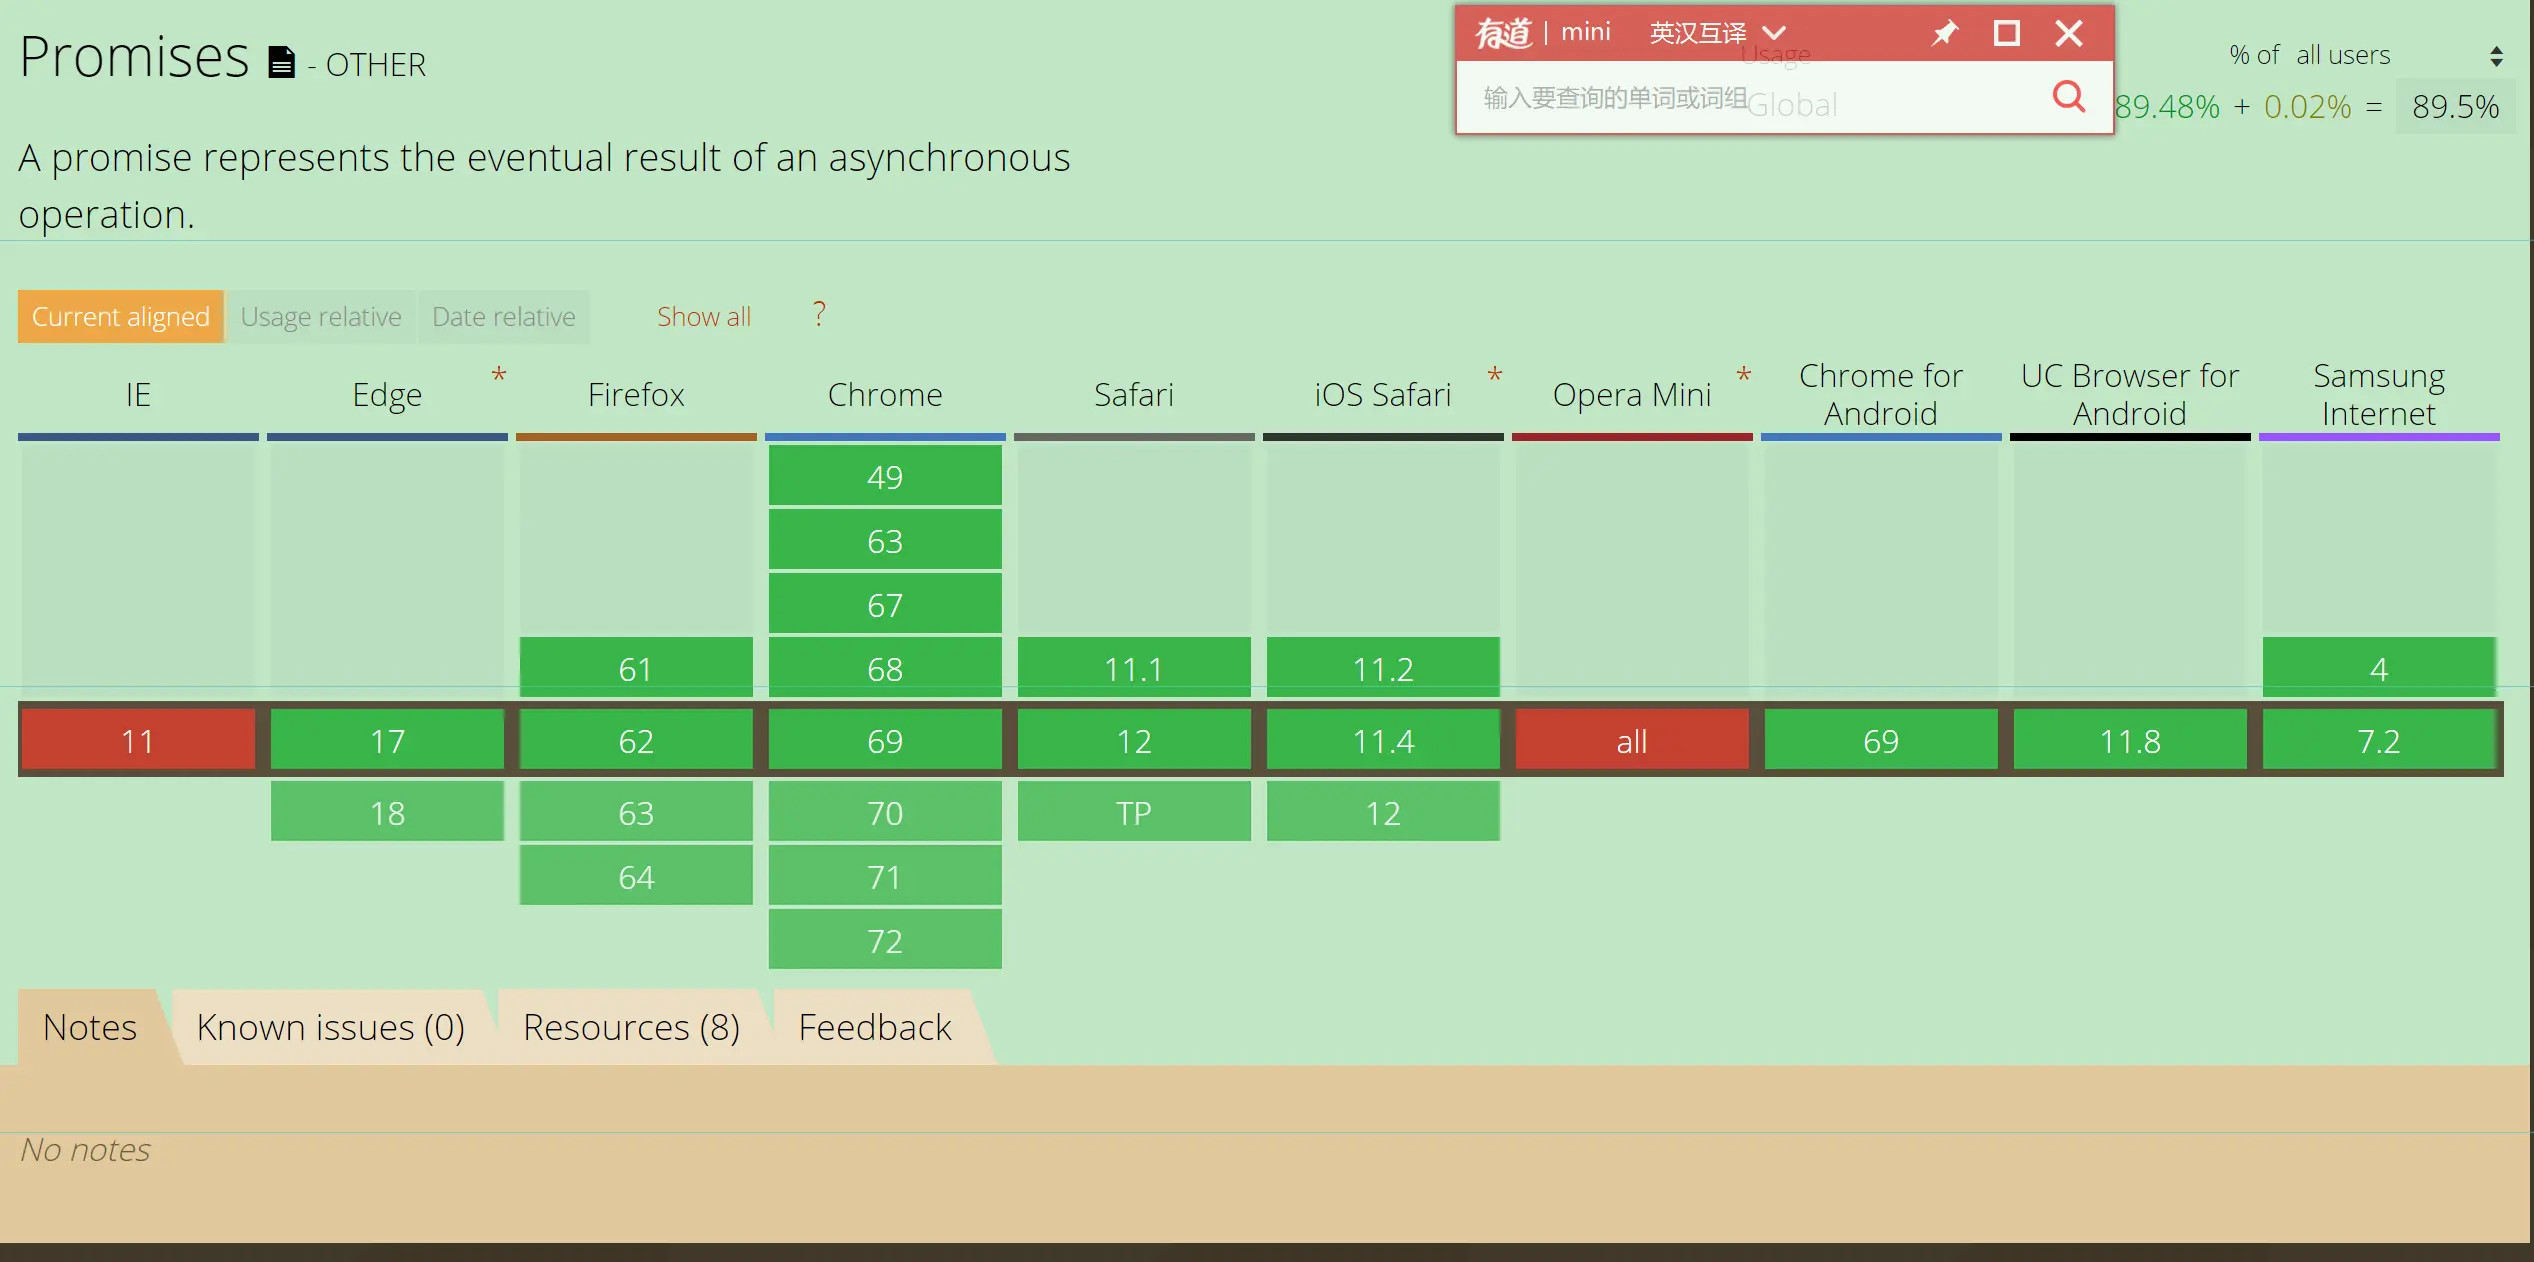
Task: Select the iOS Safari 11.4 cell
Action: coord(1383,741)
